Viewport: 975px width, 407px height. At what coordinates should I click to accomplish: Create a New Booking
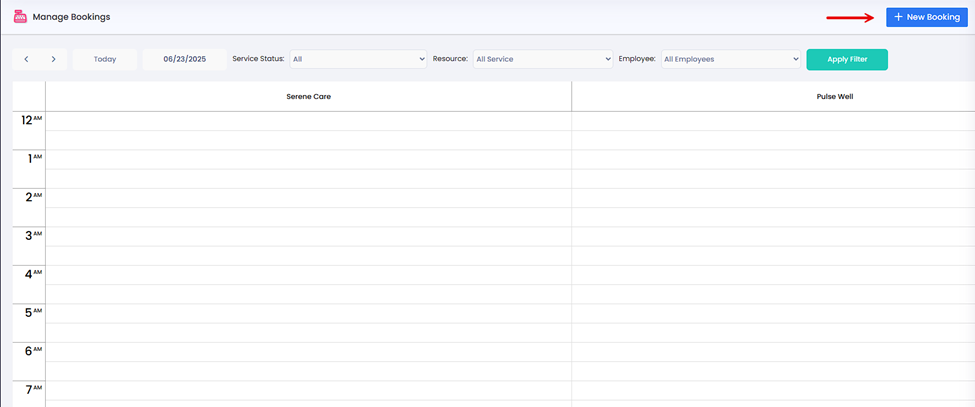pos(926,17)
